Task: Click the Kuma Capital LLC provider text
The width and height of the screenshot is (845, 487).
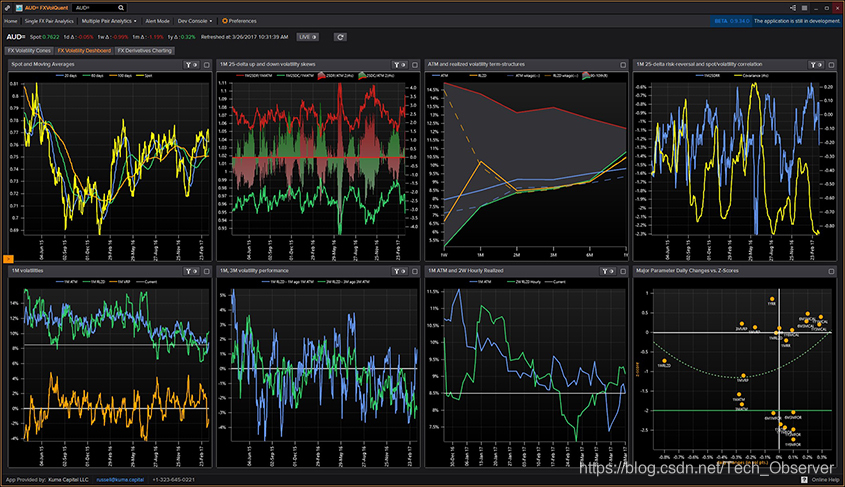Action: tap(68, 479)
